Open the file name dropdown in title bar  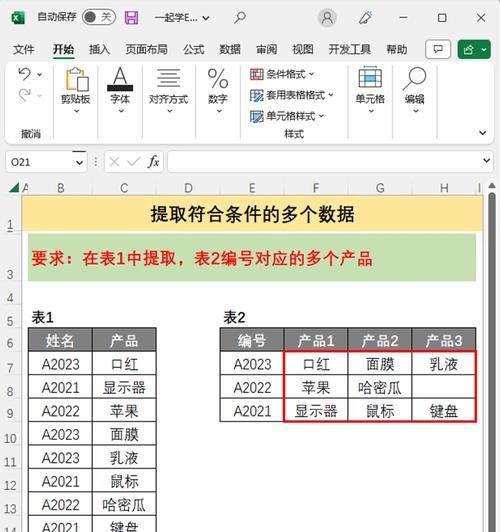coord(206,18)
